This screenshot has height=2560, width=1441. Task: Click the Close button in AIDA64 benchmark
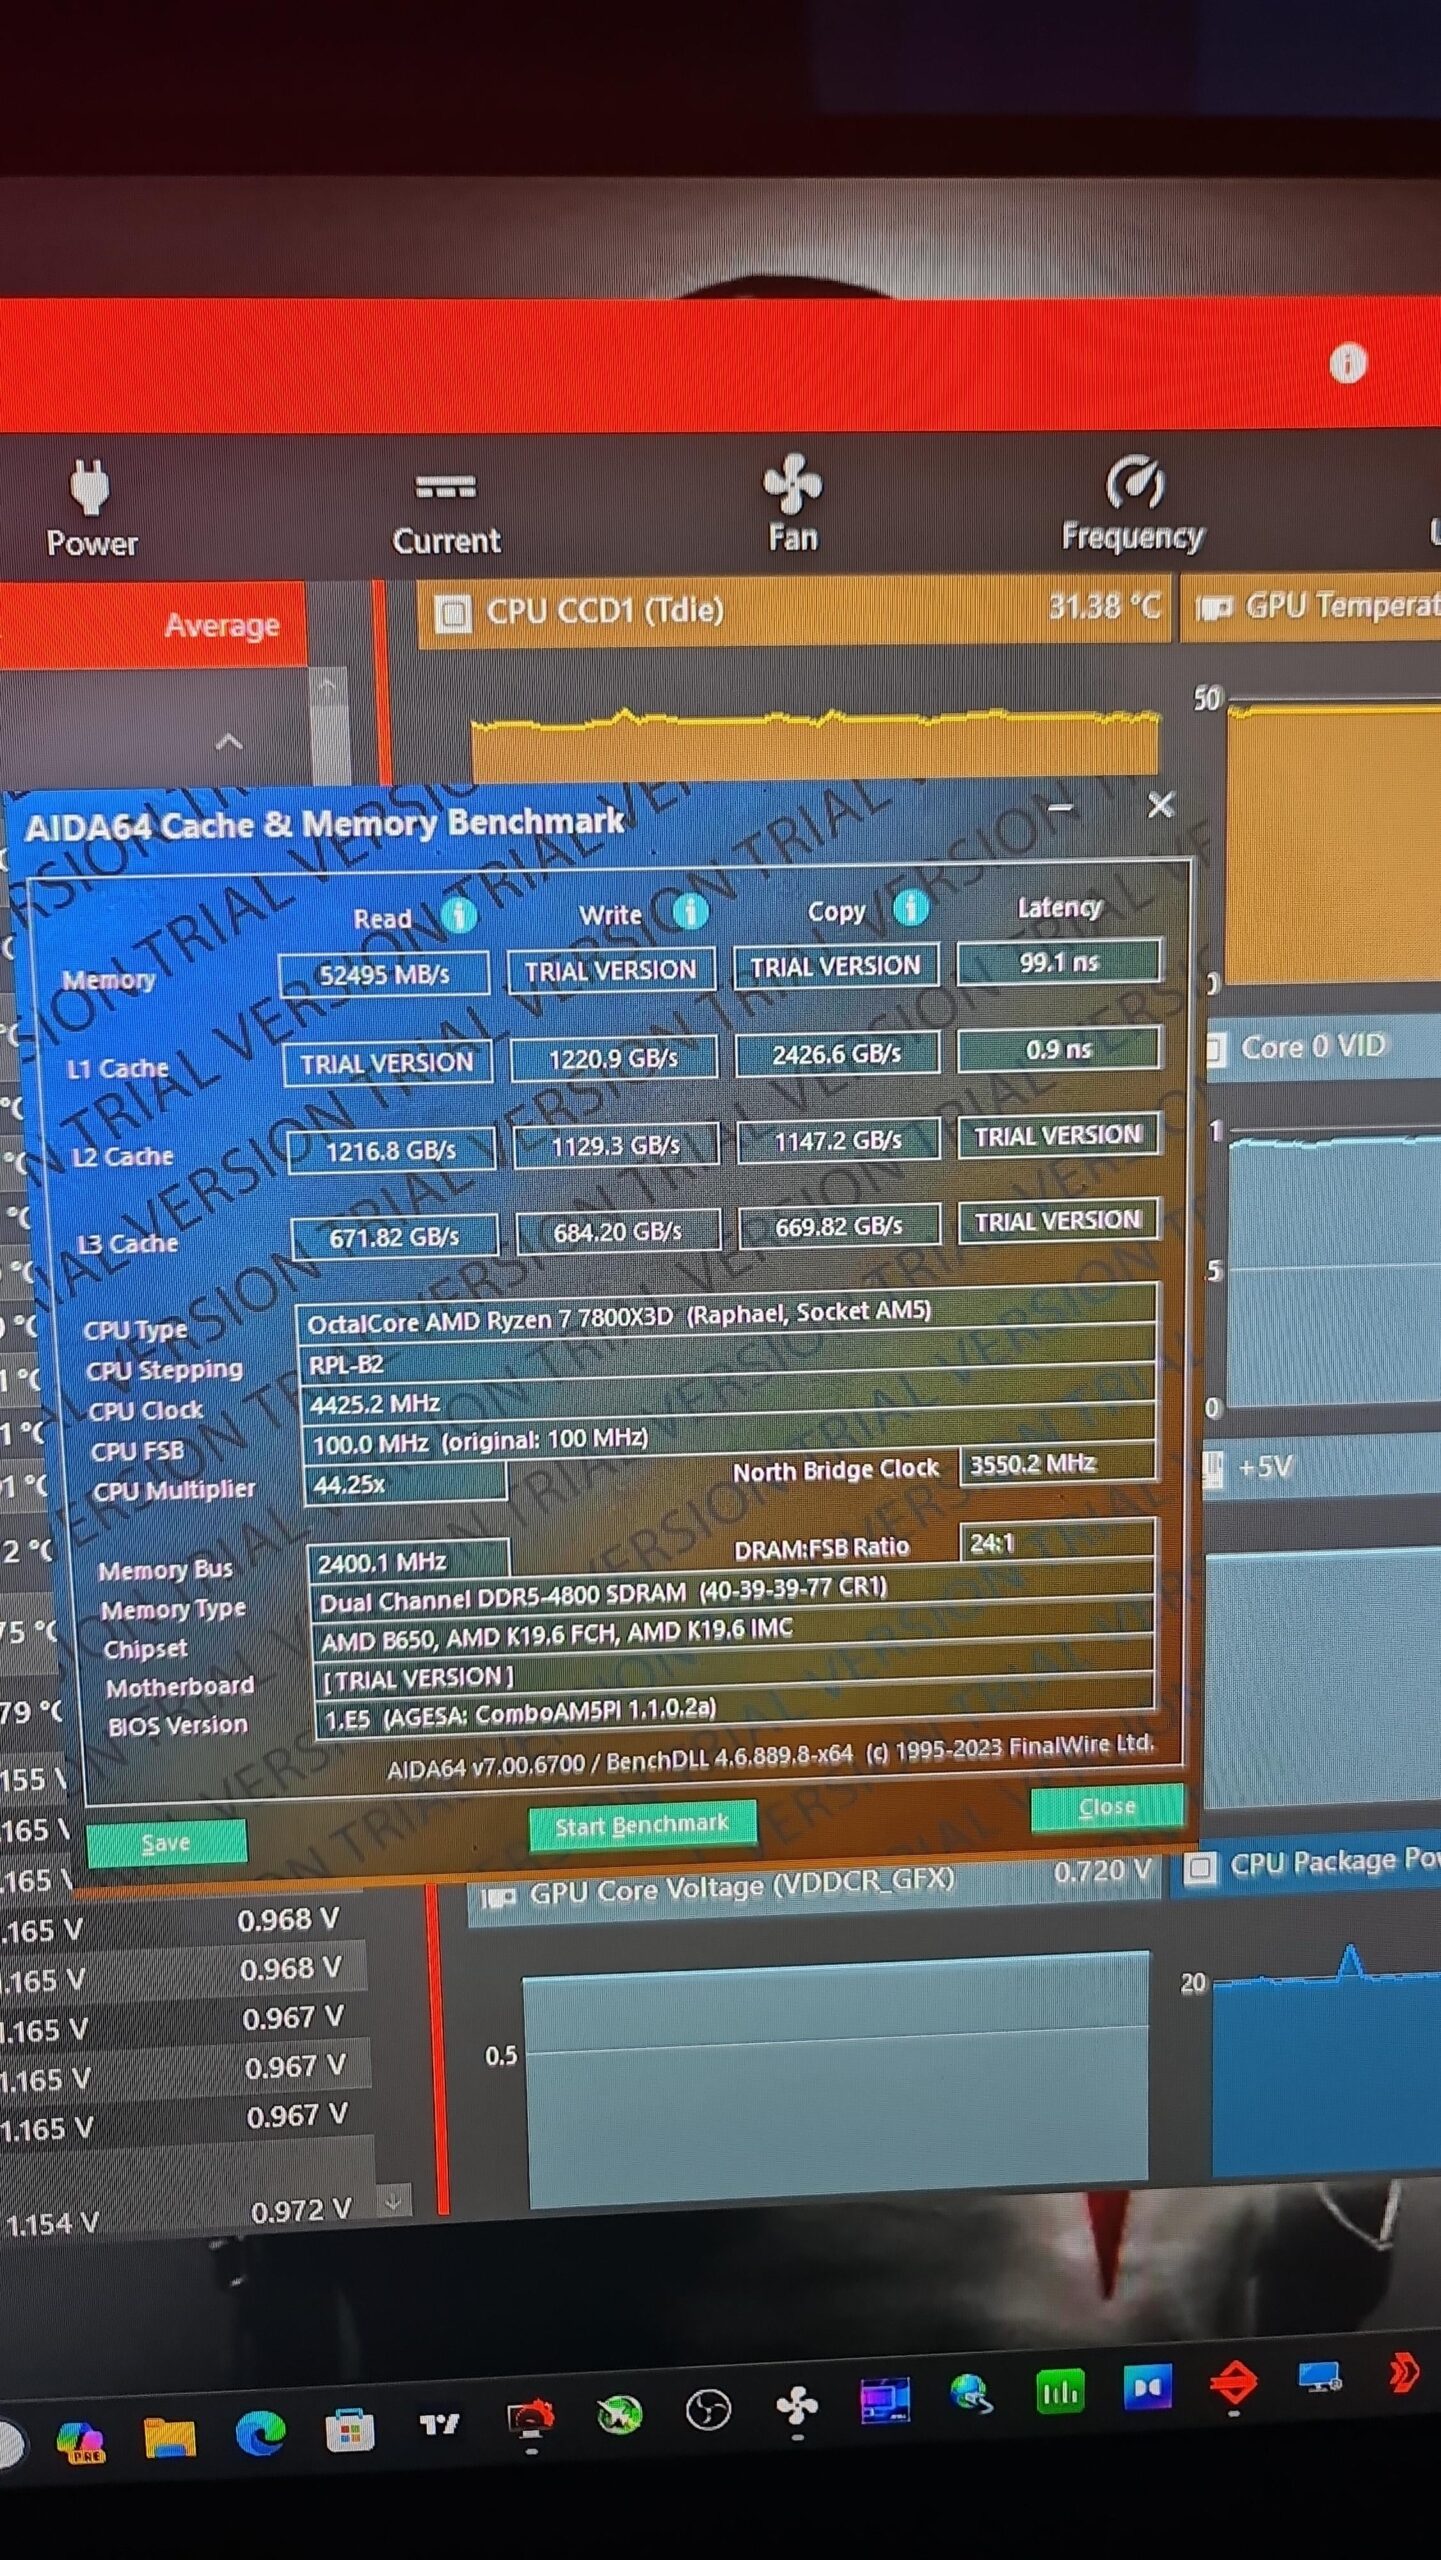[x=1107, y=1807]
